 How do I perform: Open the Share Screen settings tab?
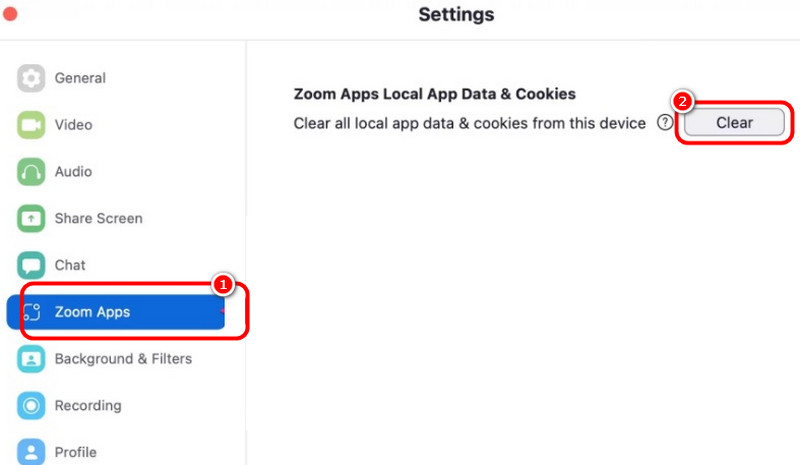click(98, 218)
